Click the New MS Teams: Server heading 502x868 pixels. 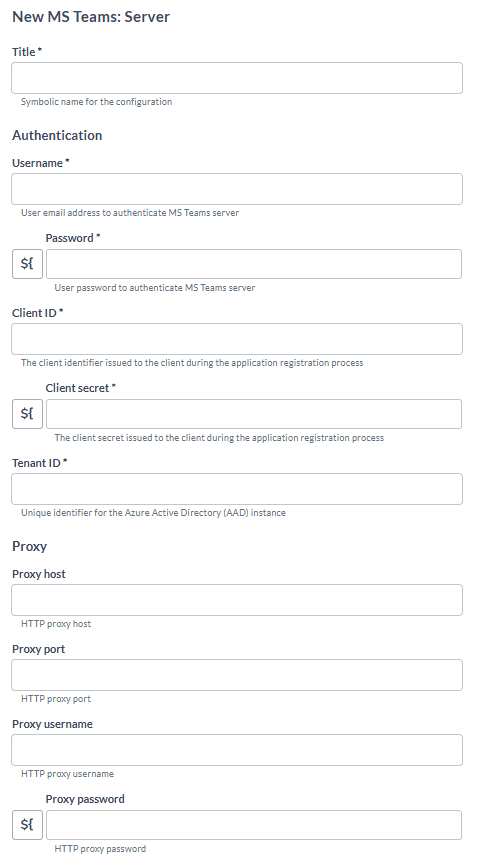point(91,17)
